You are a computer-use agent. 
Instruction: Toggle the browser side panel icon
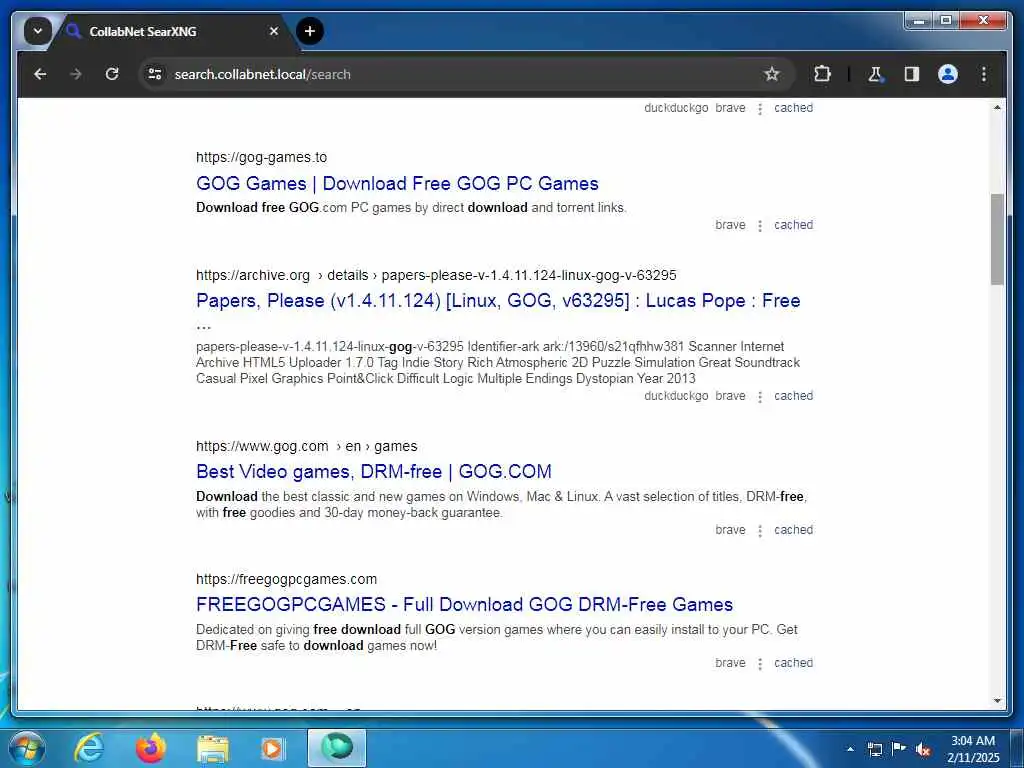(x=912, y=74)
